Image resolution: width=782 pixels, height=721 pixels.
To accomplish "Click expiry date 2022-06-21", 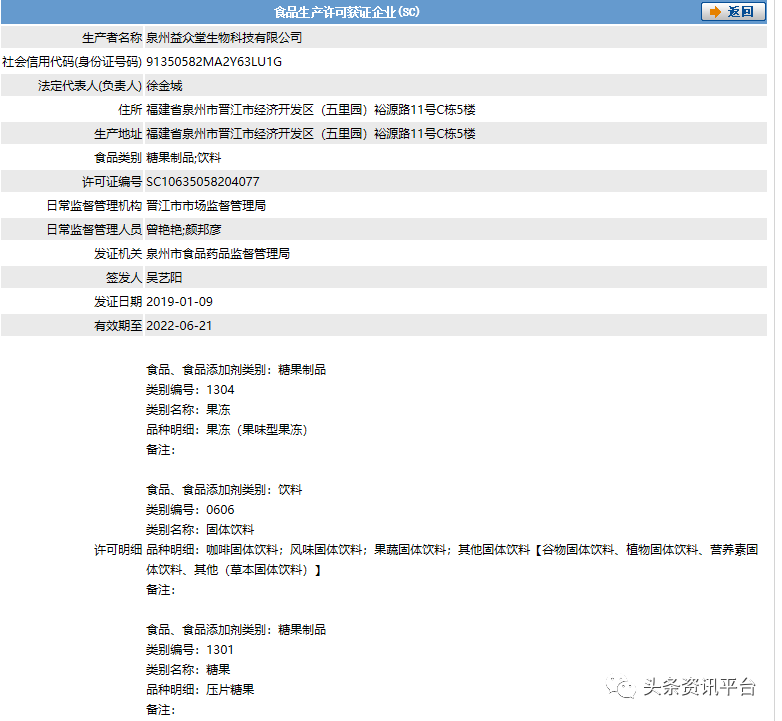I will (x=179, y=326).
